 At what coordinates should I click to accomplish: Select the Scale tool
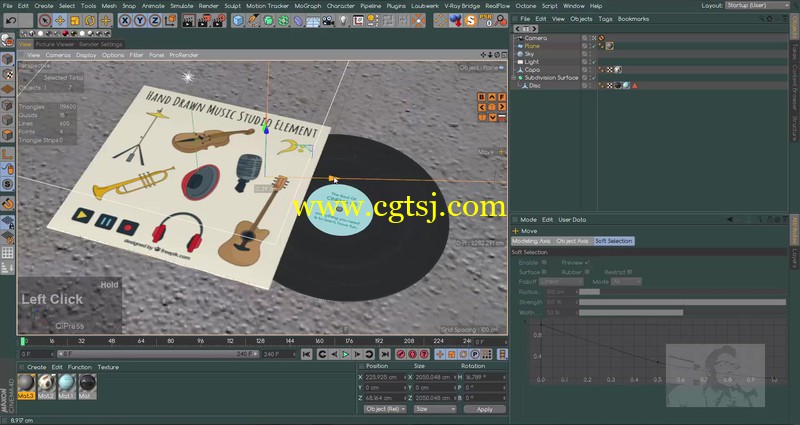click(x=75, y=20)
